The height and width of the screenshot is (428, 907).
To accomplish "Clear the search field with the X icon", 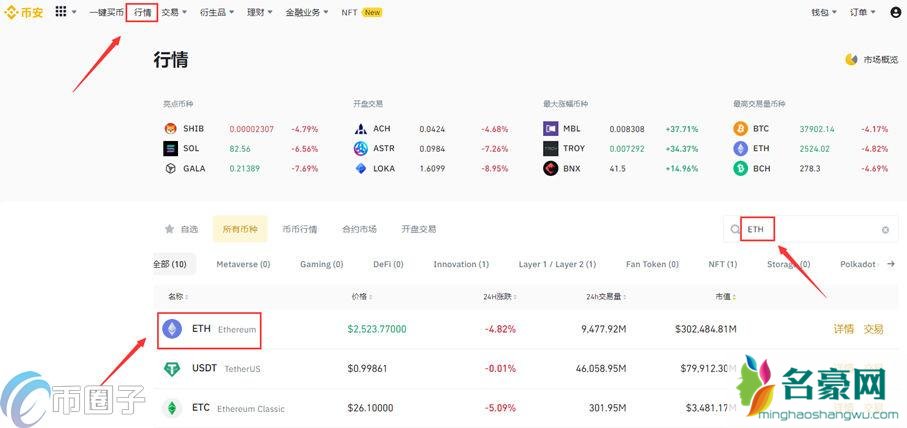I will coord(885,230).
